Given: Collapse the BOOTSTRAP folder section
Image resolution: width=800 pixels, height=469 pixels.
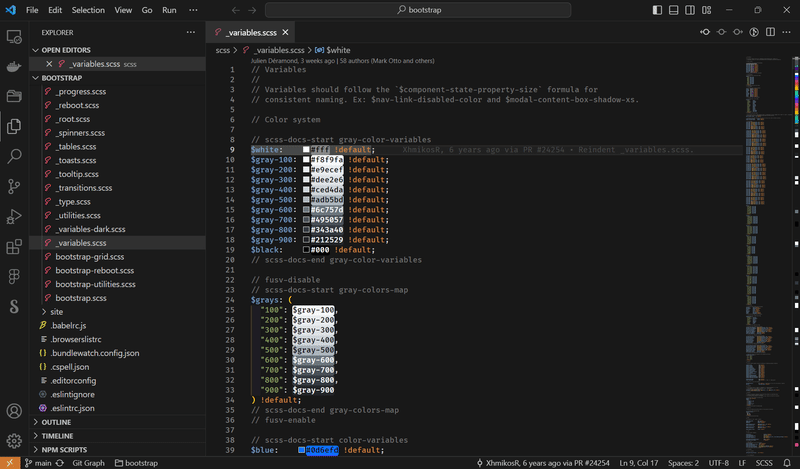Looking at the screenshot, I should [117, 78].
